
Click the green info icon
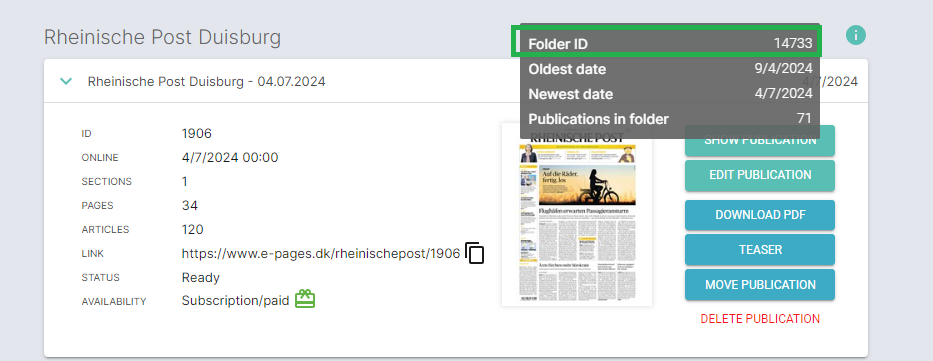(856, 35)
